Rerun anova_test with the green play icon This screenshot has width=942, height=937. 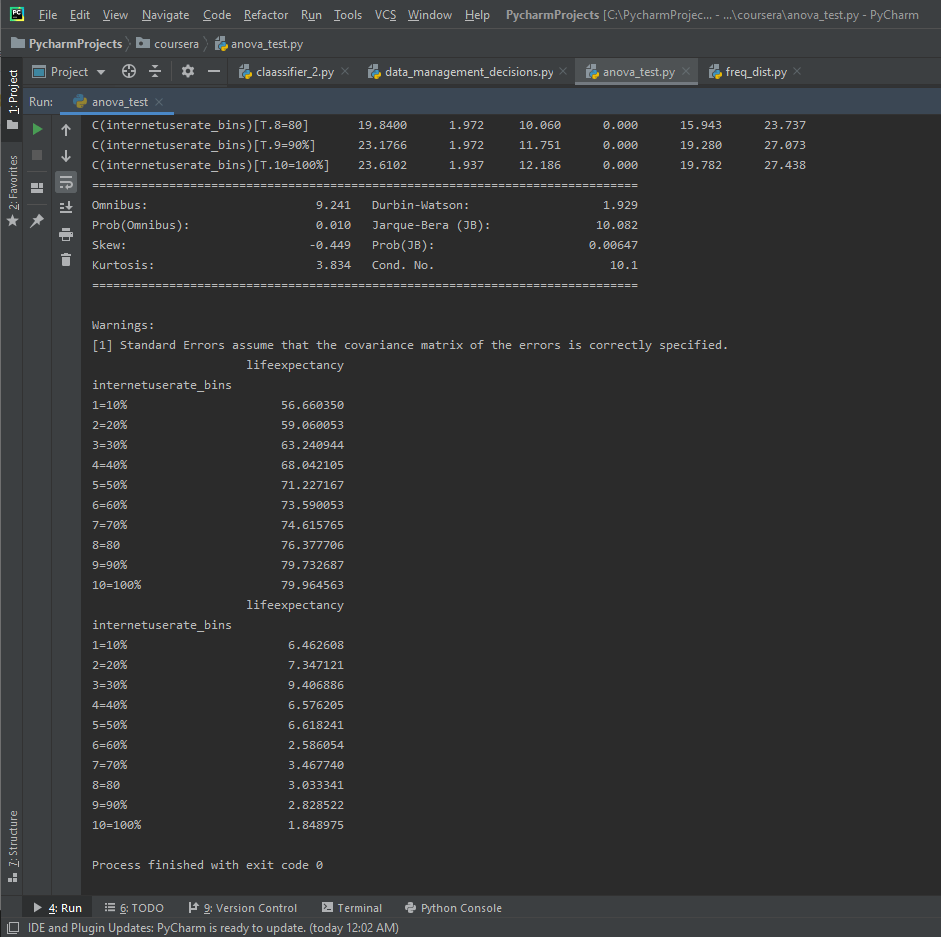coord(37,129)
